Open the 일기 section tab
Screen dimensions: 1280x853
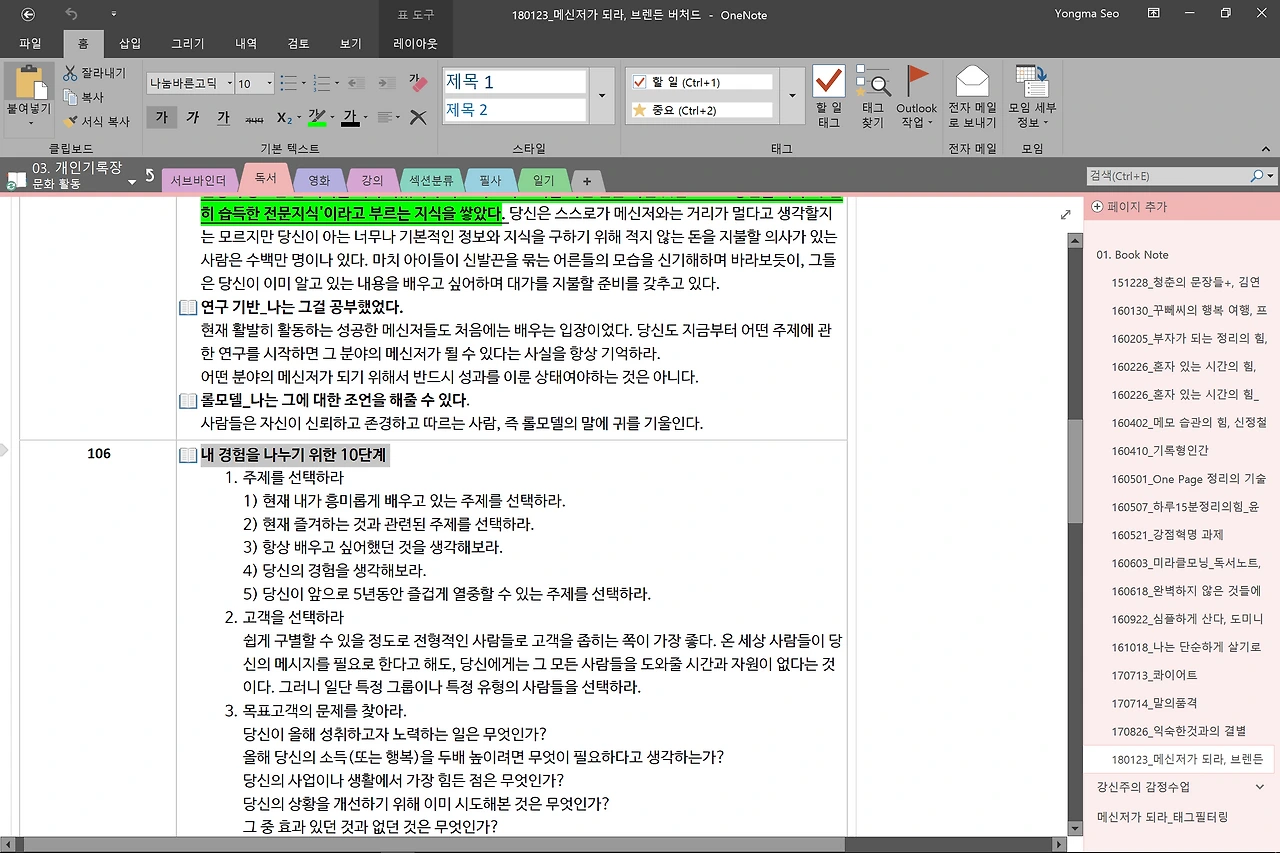543,181
